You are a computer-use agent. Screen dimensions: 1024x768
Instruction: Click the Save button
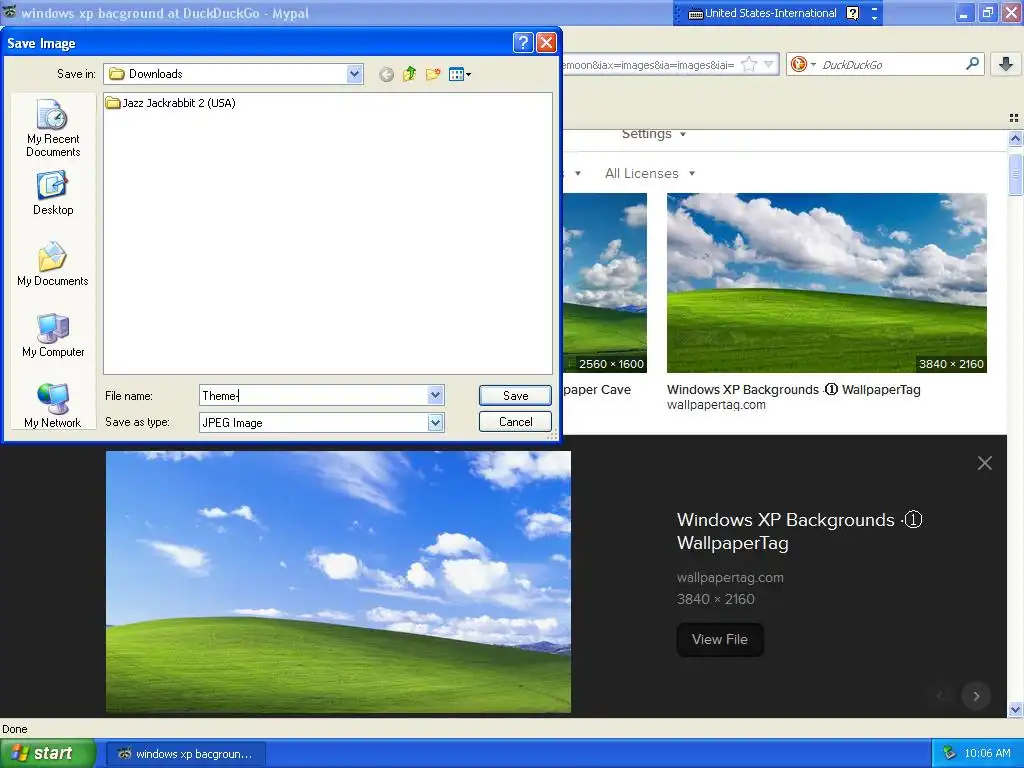515,395
